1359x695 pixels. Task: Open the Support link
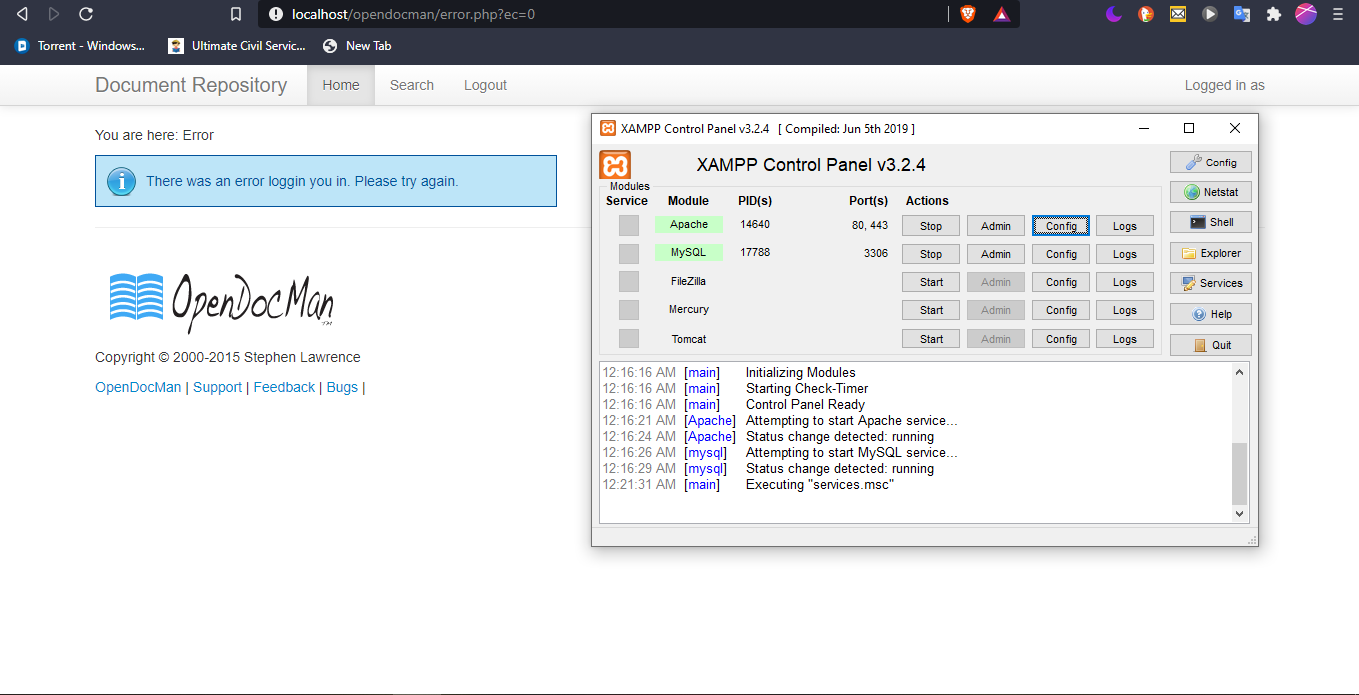coord(217,386)
